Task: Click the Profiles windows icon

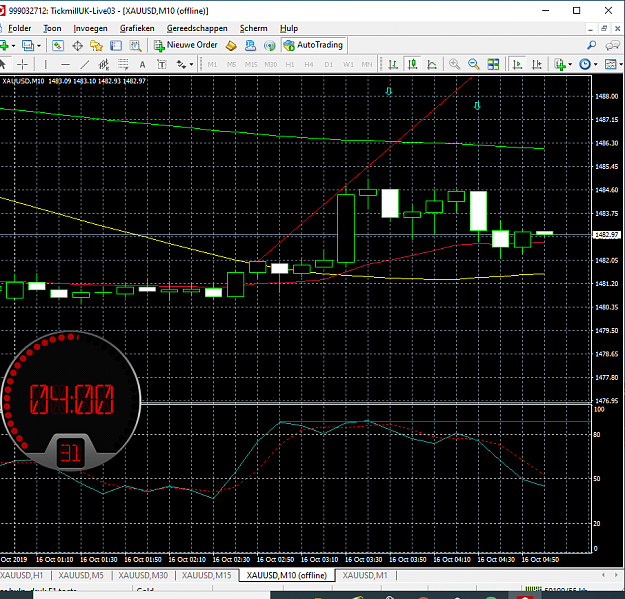Action: [28, 45]
